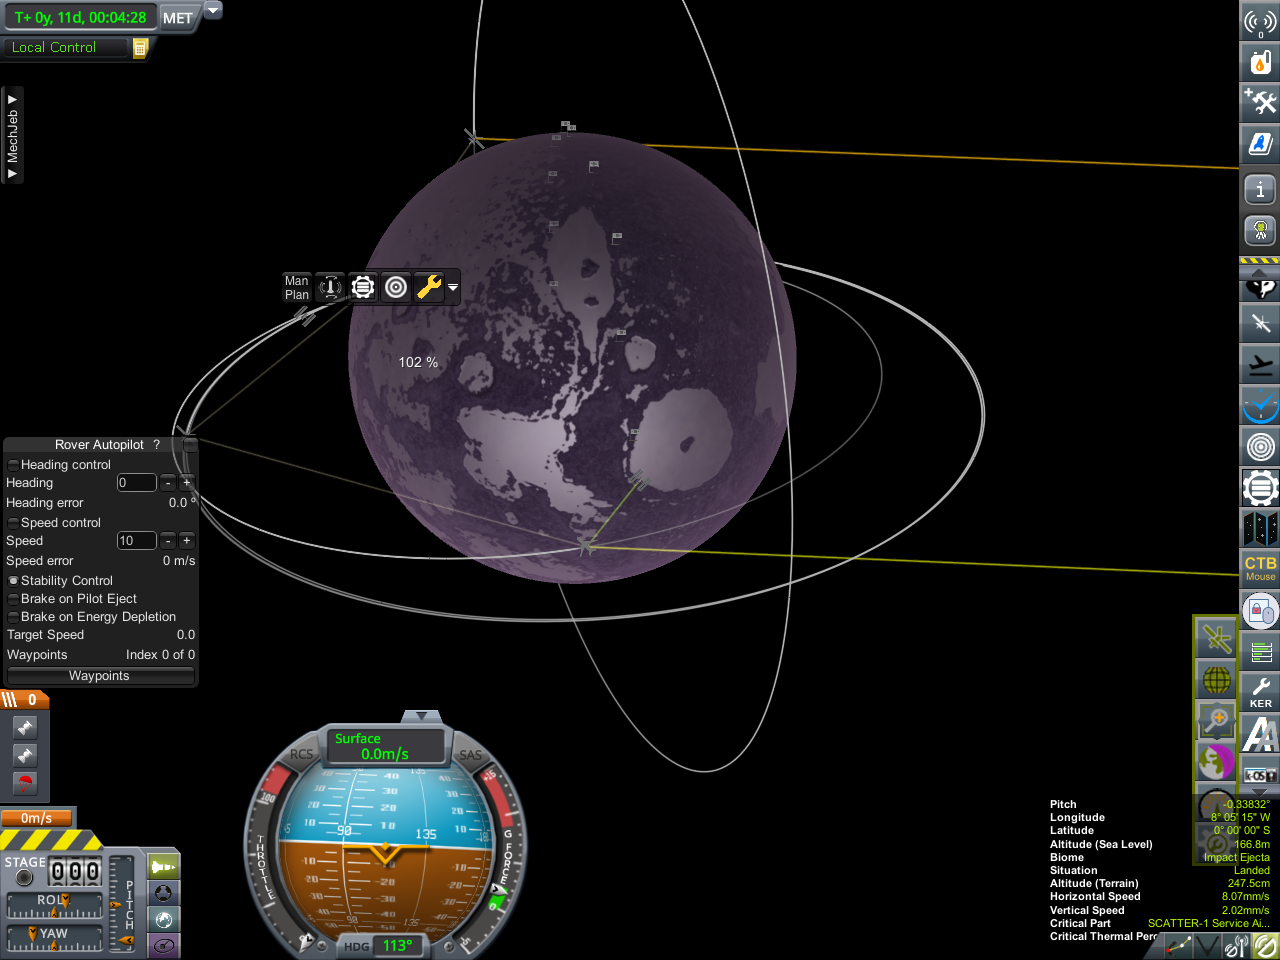Open the blue rocket notebook icon
The image size is (1280, 960).
click(1260, 143)
